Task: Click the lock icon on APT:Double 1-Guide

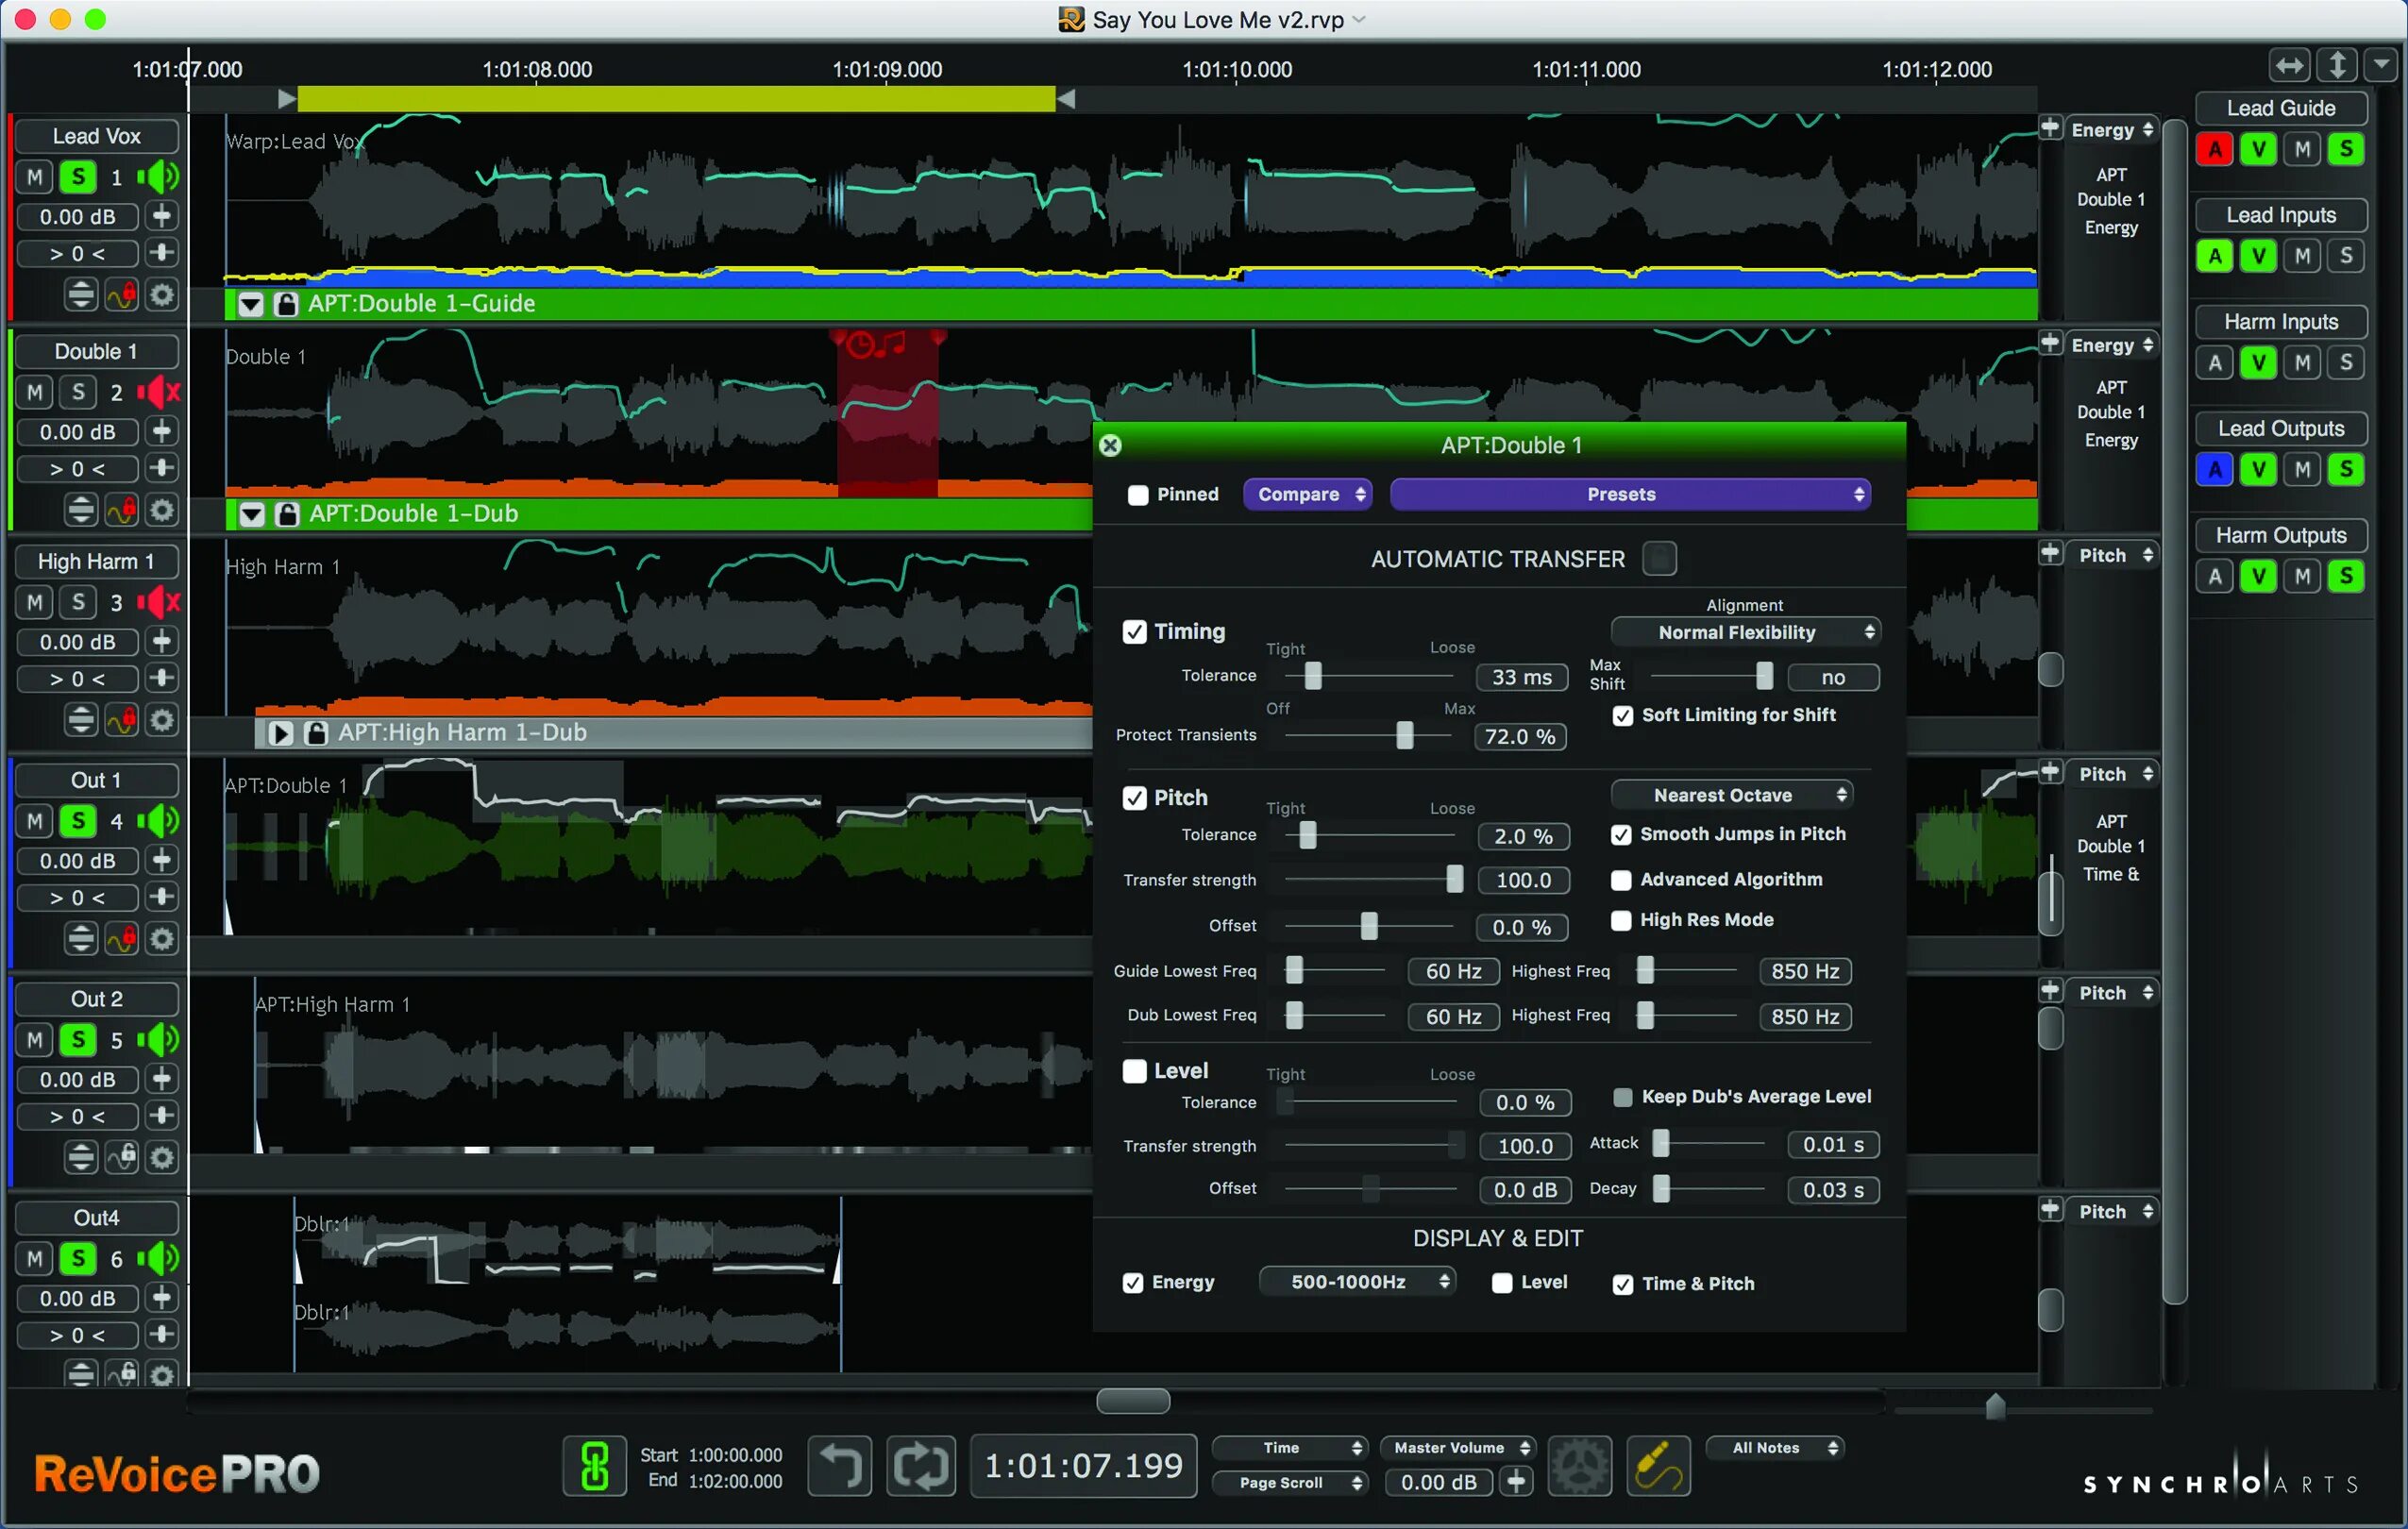Action: (286, 304)
